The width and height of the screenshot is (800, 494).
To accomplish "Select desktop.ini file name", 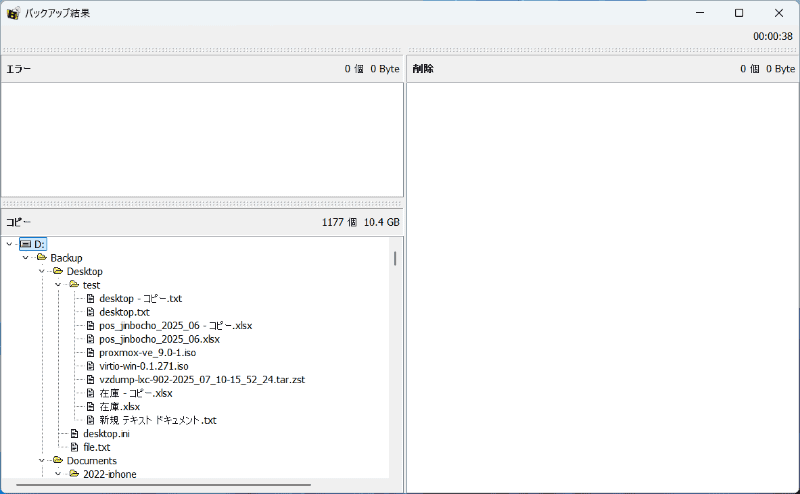I will click(106, 433).
